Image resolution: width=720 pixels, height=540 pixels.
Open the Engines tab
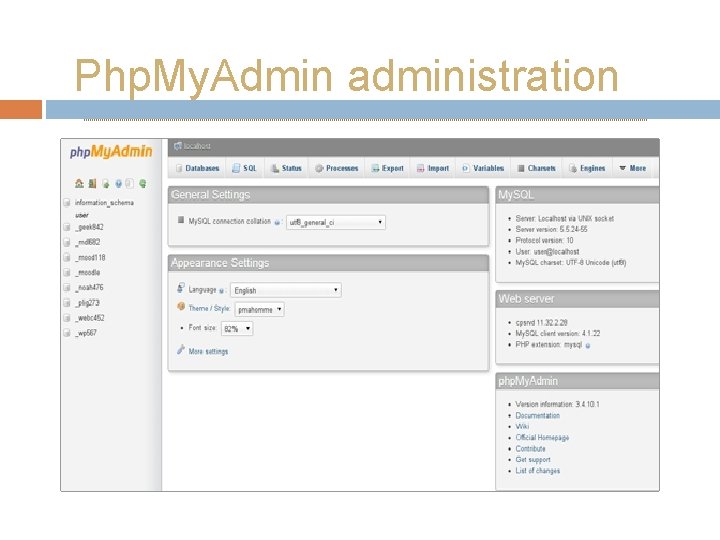(587, 168)
